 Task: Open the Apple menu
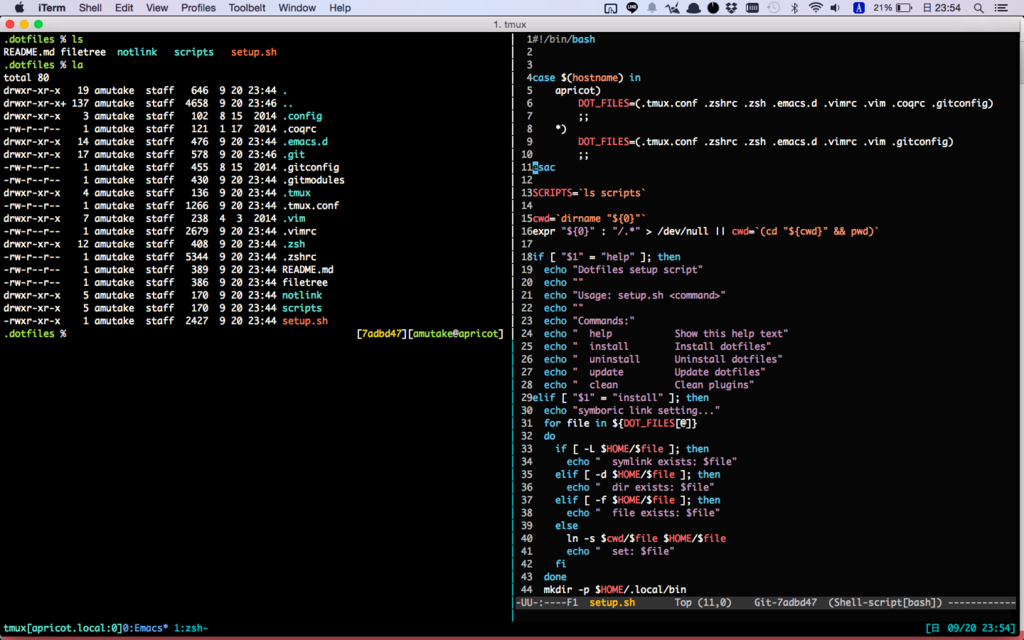(x=19, y=8)
